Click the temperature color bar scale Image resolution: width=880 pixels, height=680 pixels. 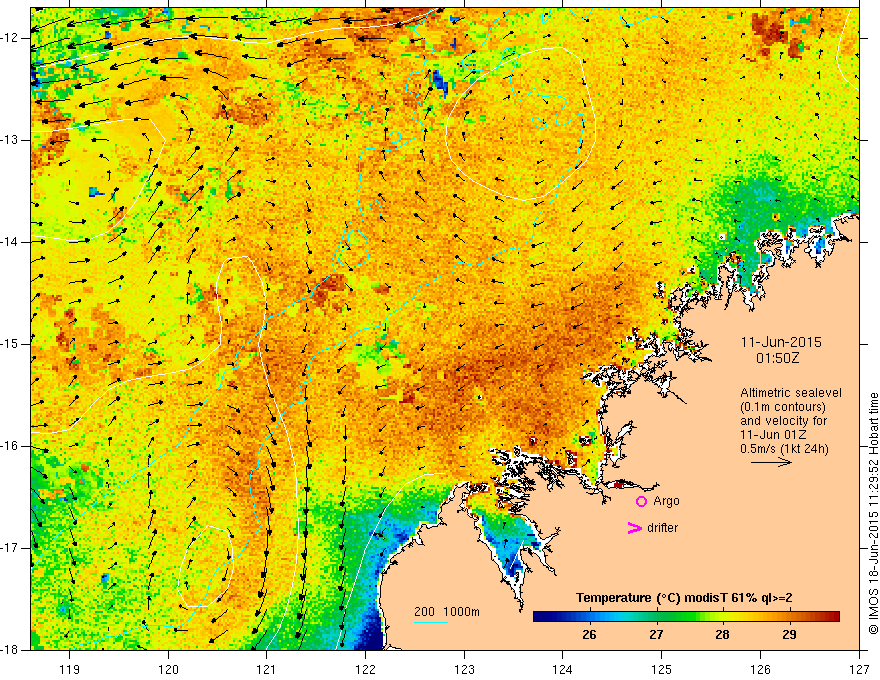[x=686, y=617]
